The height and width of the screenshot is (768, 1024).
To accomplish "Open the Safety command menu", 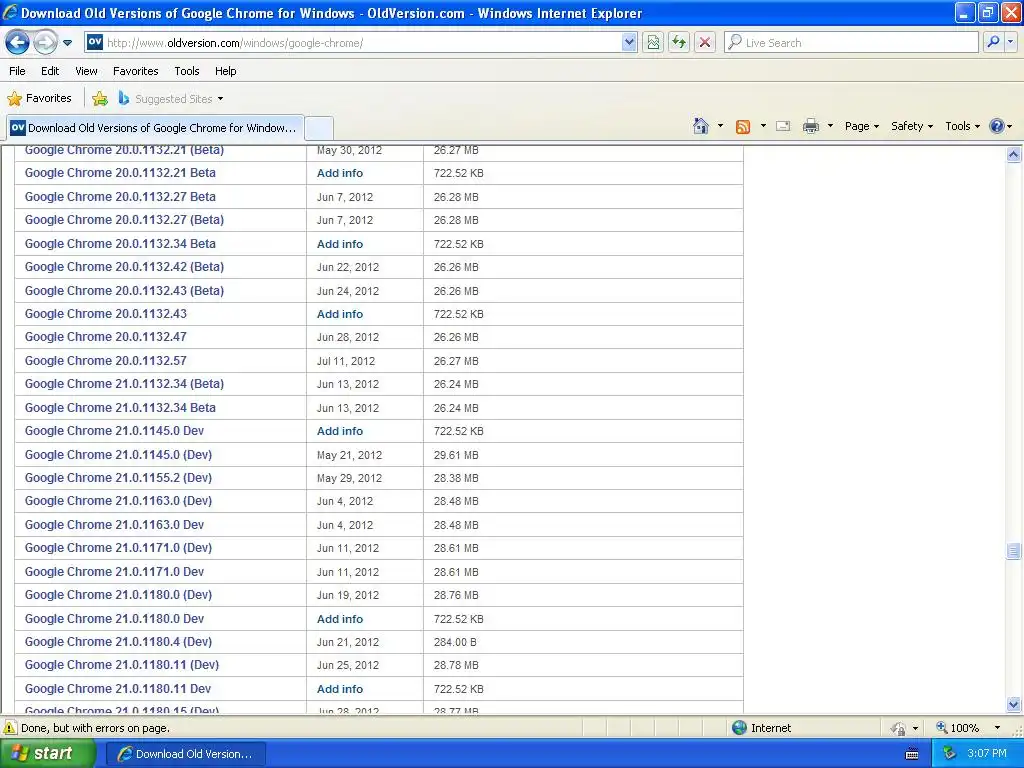I will [x=912, y=126].
